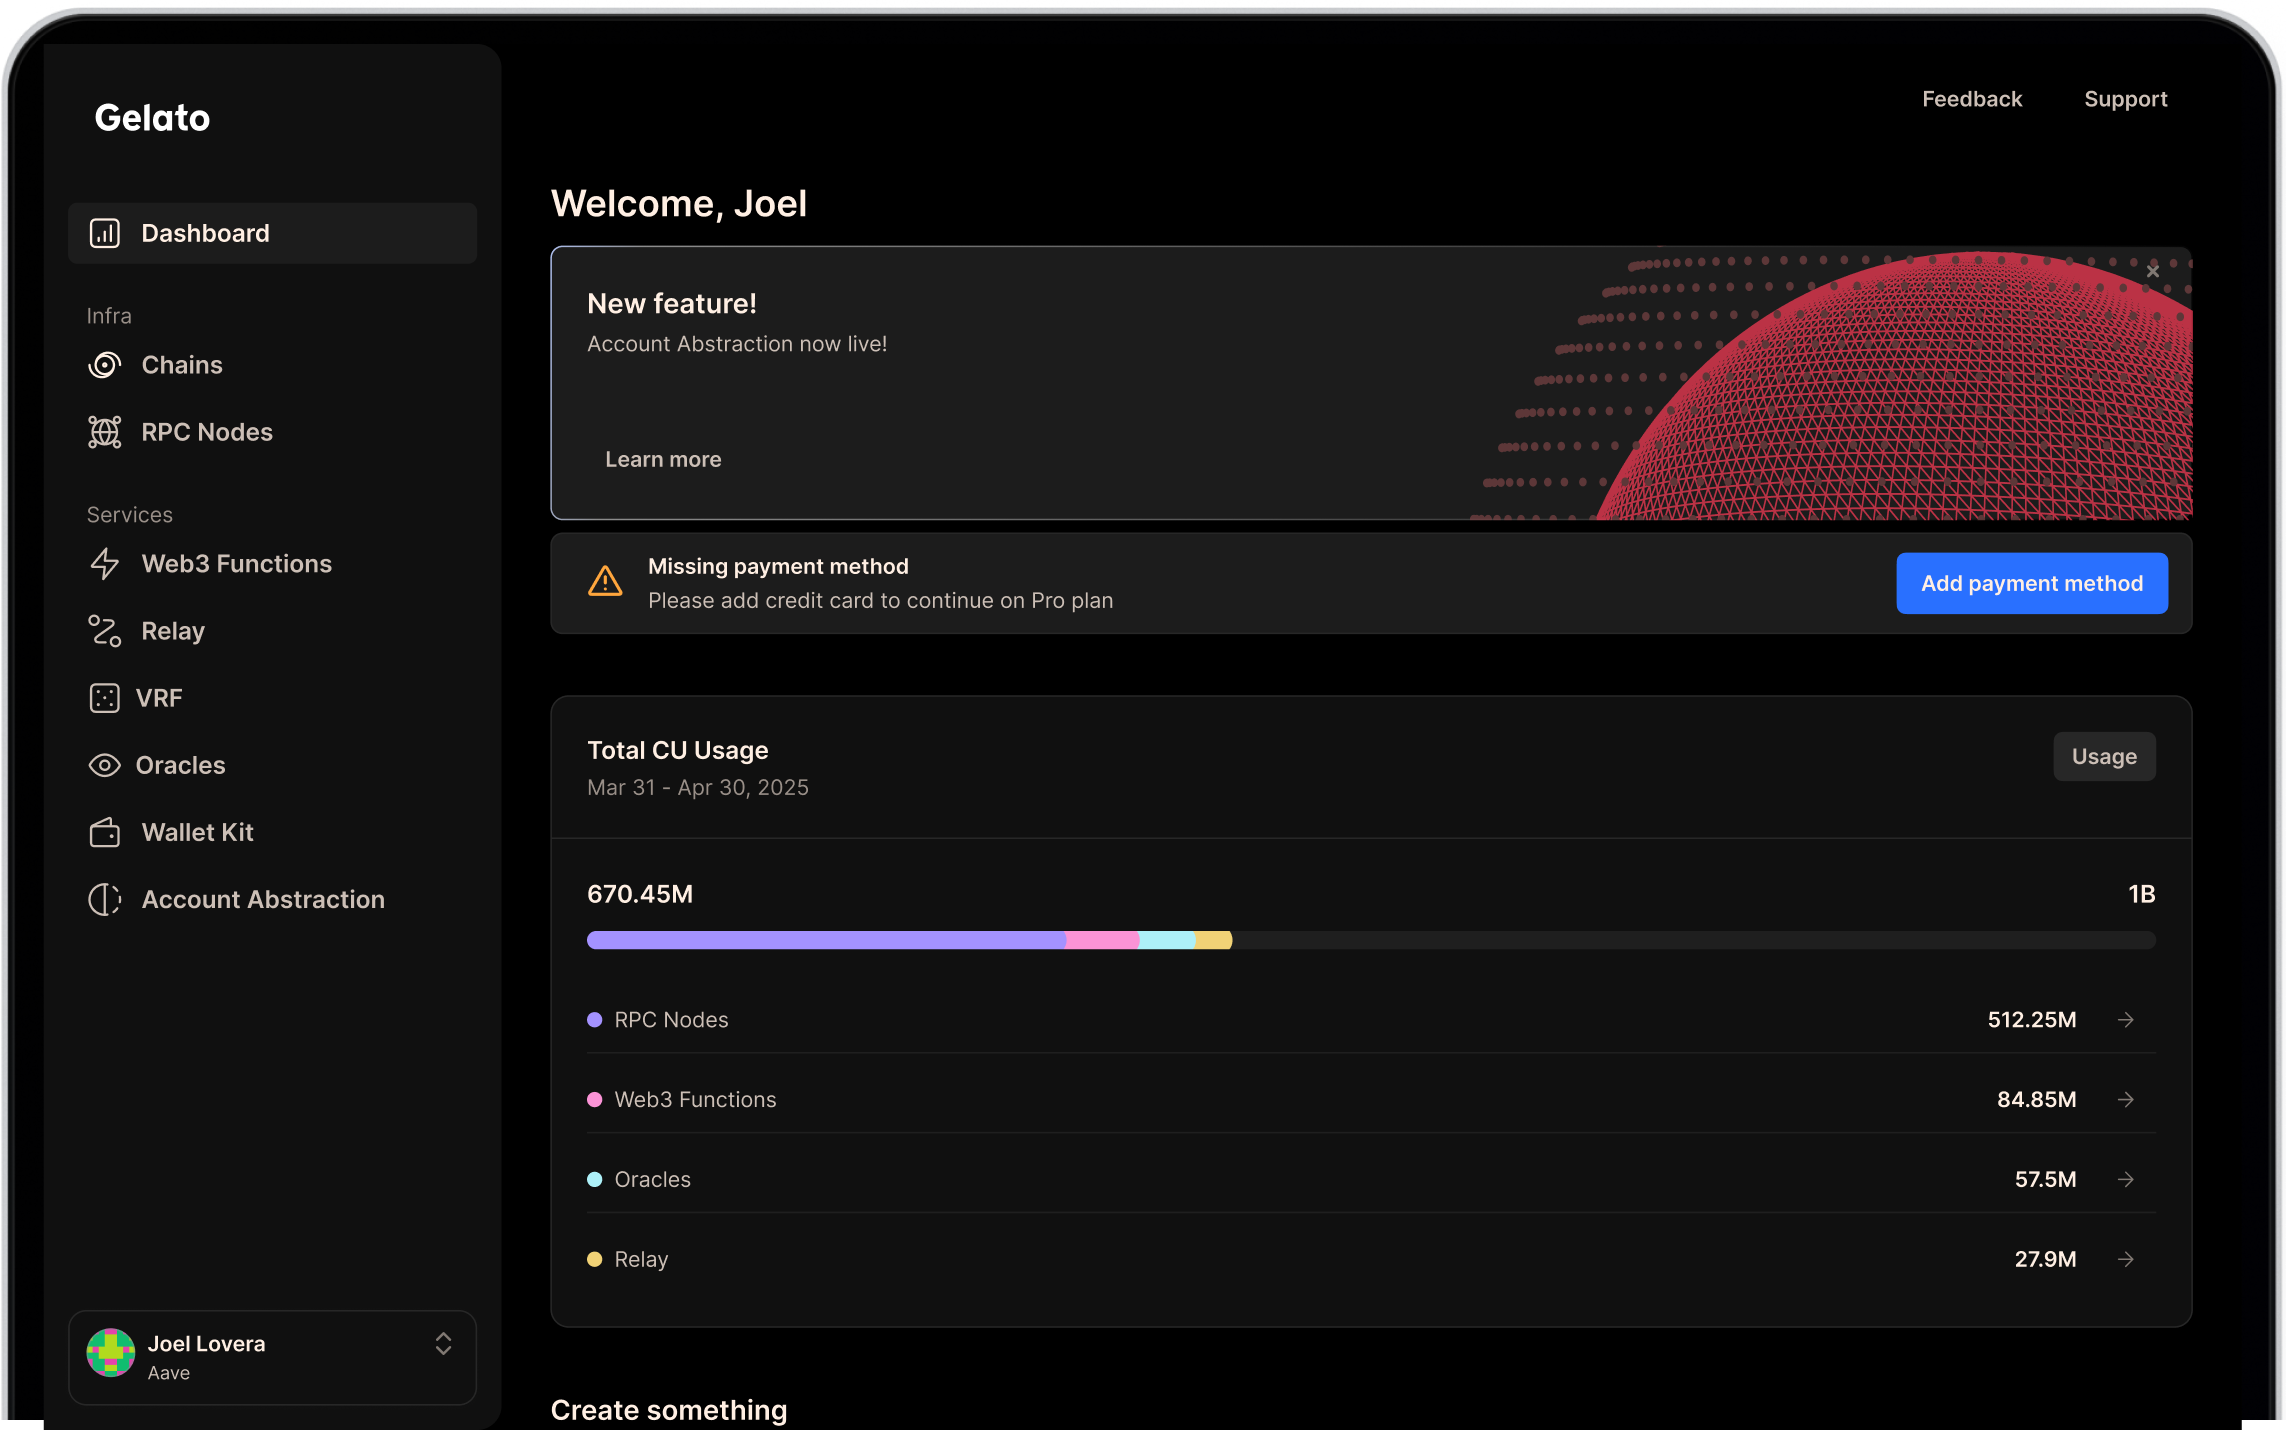The height and width of the screenshot is (1430, 2287).
Task: Click the RPC Nodes network icon
Action: click(105, 432)
